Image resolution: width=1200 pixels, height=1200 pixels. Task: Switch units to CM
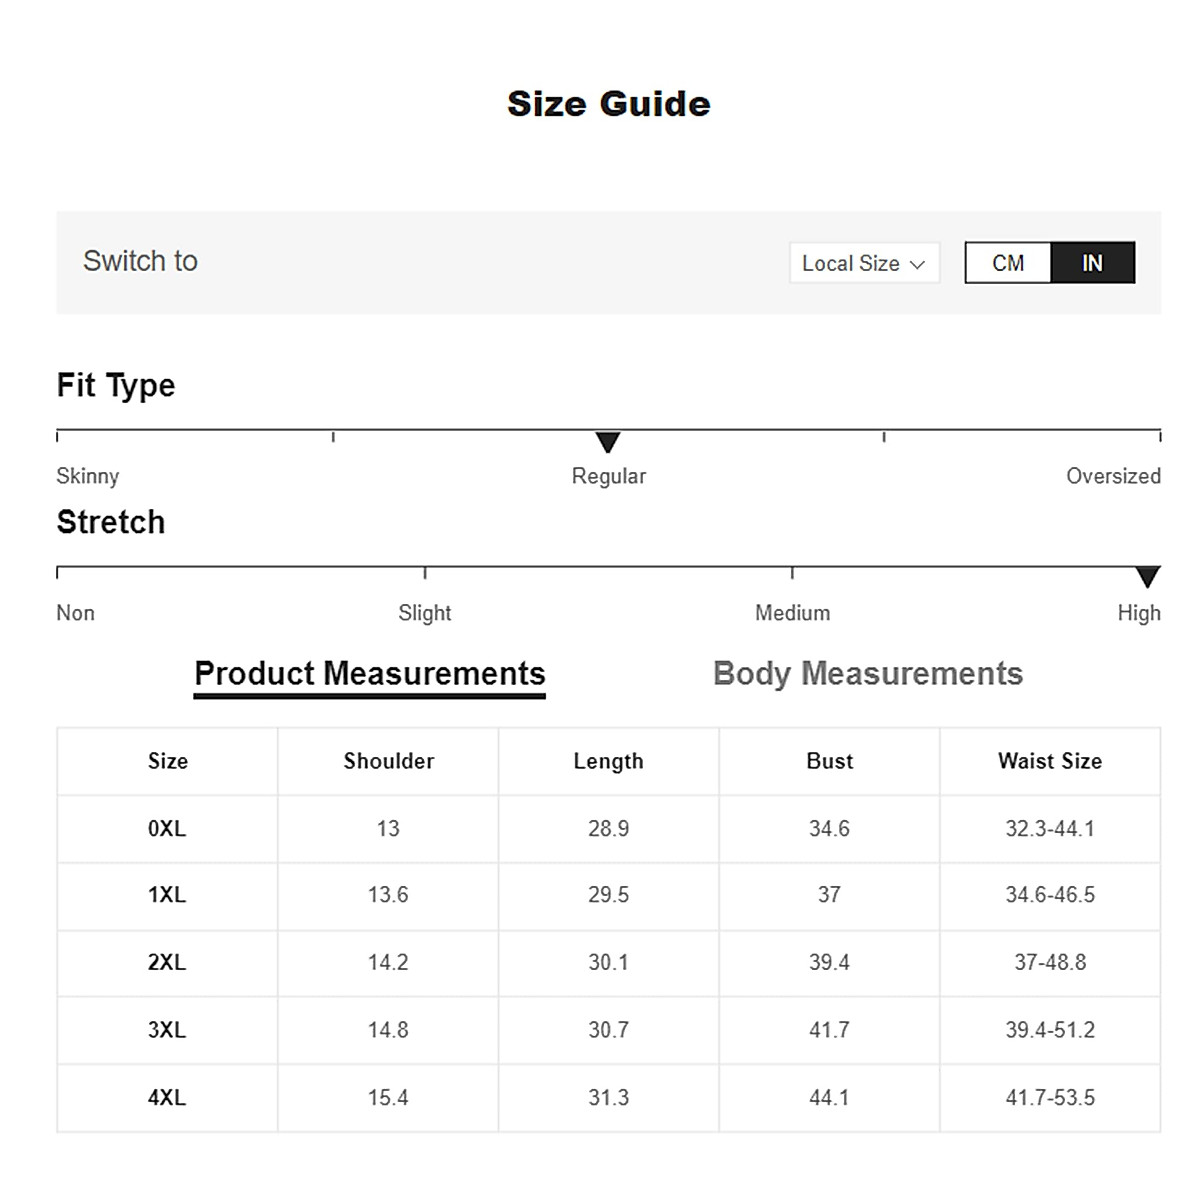(x=1008, y=263)
